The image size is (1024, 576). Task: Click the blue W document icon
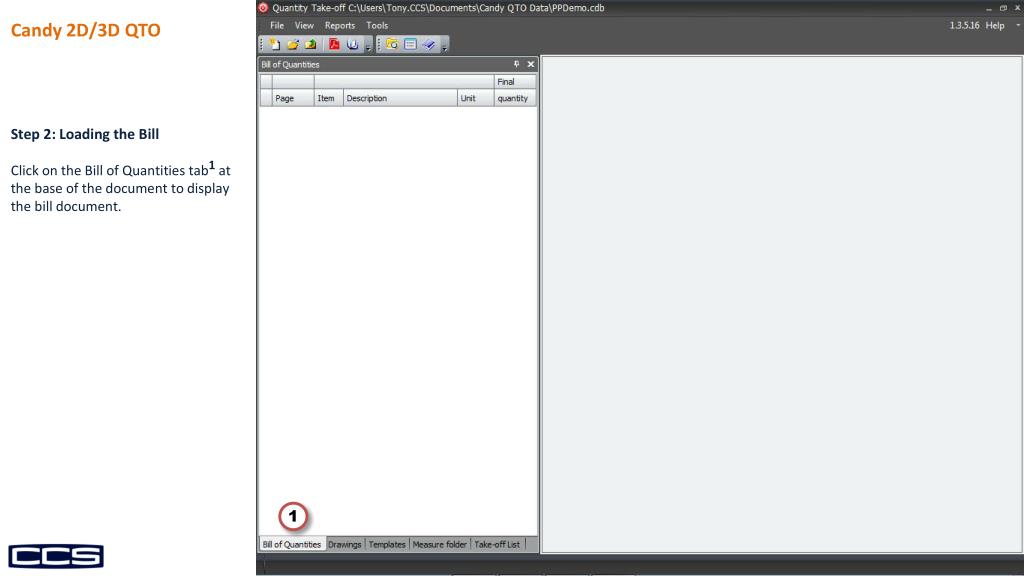pos(353,44)
